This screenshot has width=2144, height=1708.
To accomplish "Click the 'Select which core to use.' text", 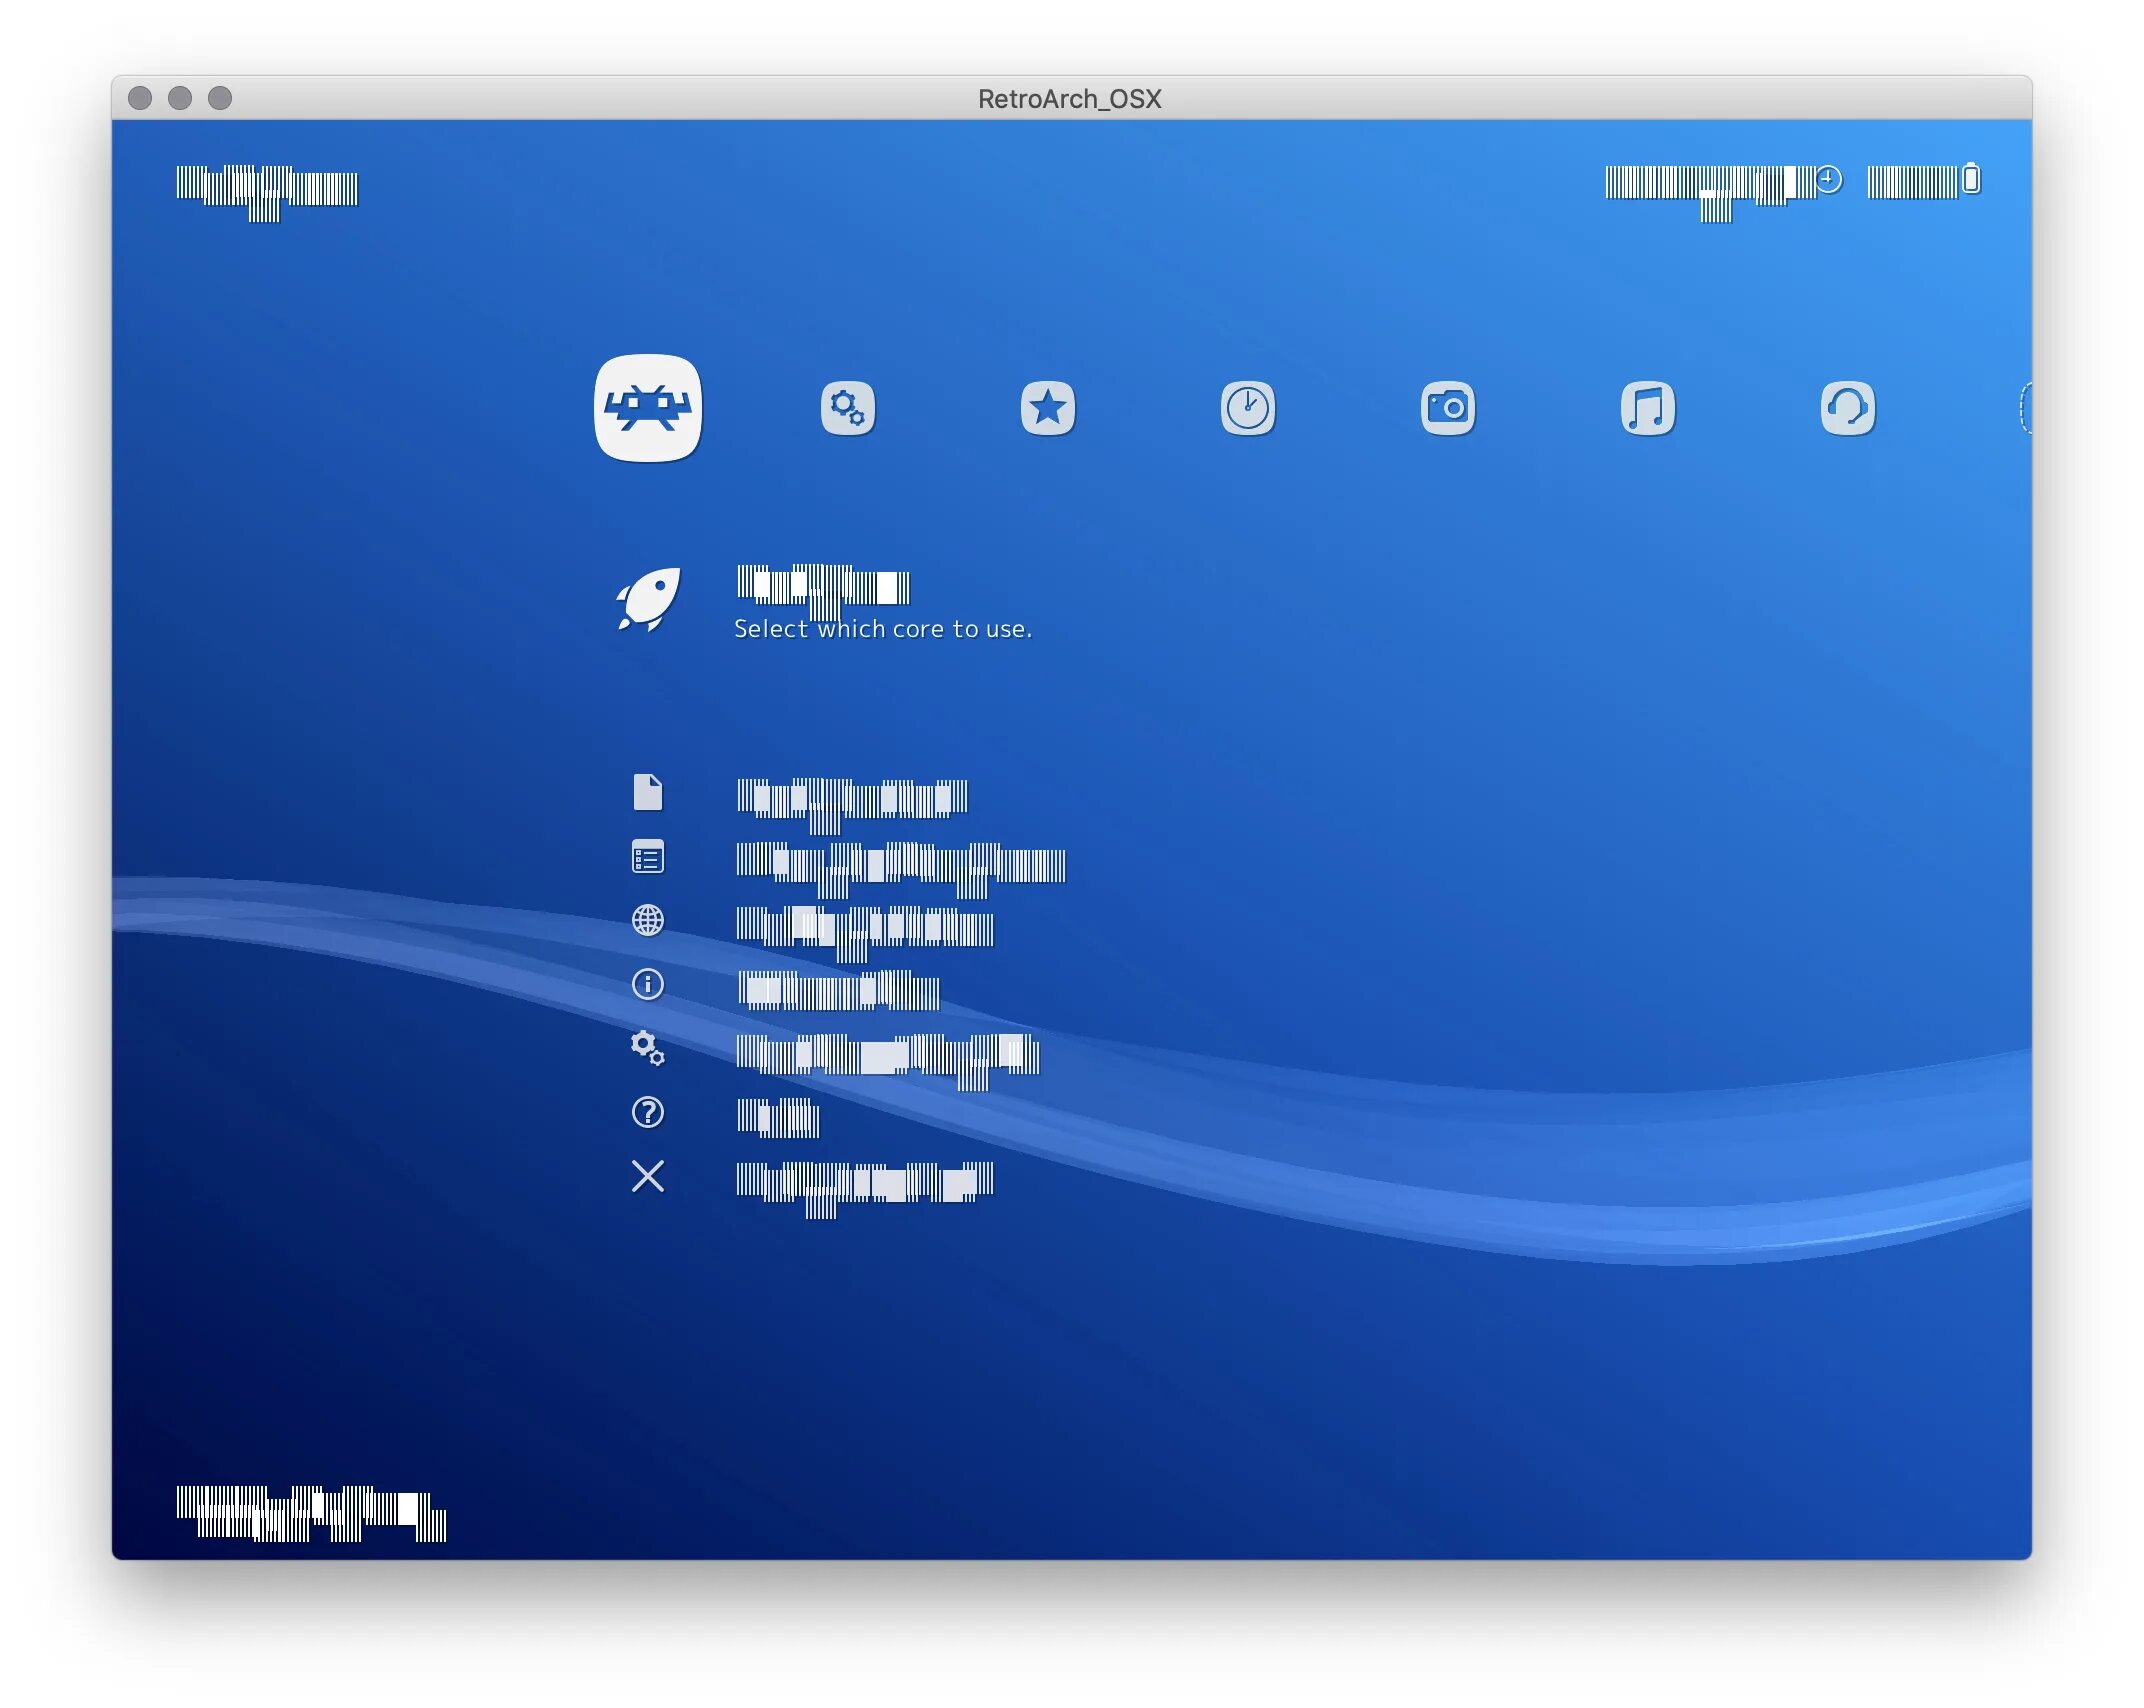I will [882, 629].
